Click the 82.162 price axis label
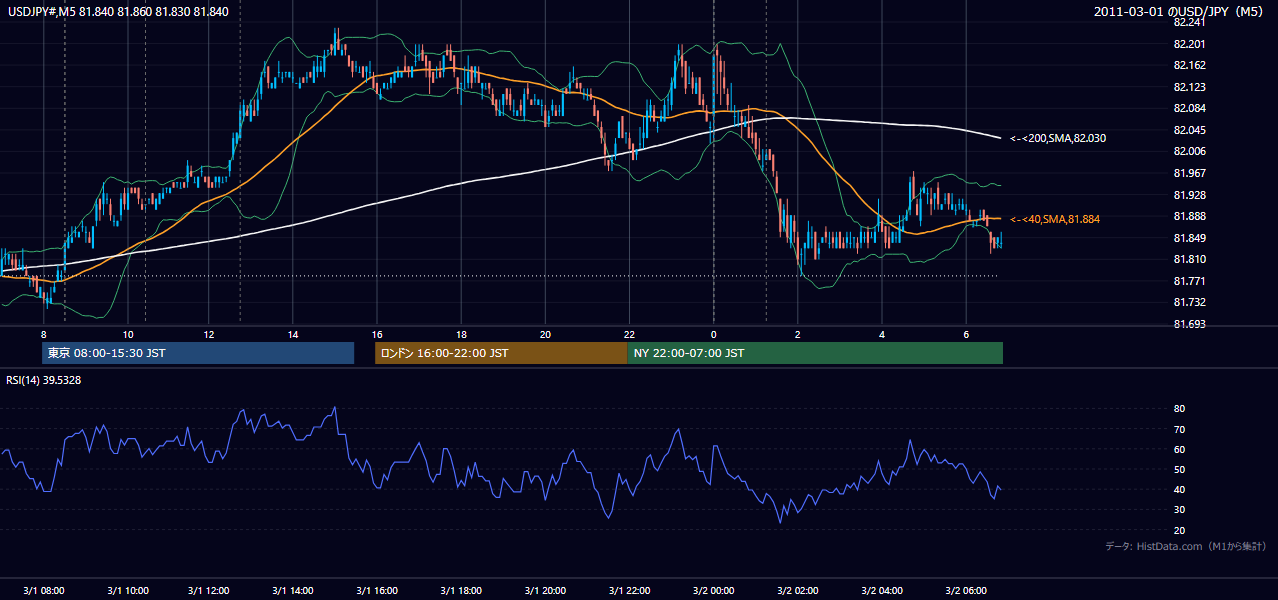Screen dimensions: 1278x600 tap(1190, 65)
